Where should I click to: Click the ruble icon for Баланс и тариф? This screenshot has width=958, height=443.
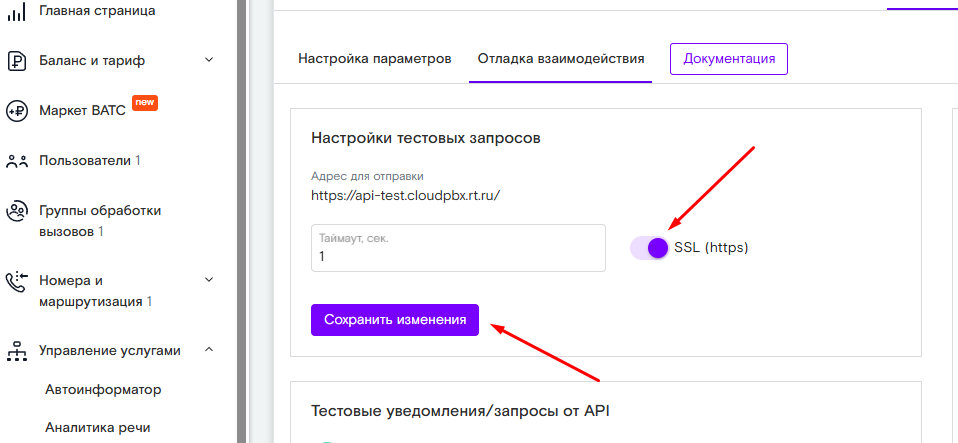[x=16, y=60]
